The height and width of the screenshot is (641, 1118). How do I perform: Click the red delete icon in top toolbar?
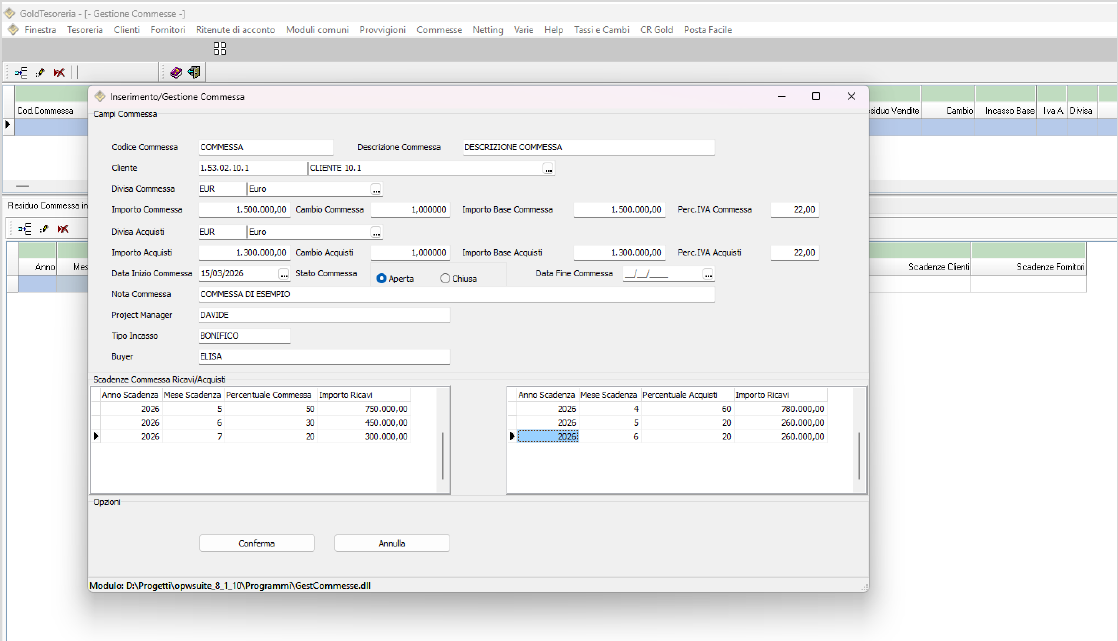[x=59, y=72]
